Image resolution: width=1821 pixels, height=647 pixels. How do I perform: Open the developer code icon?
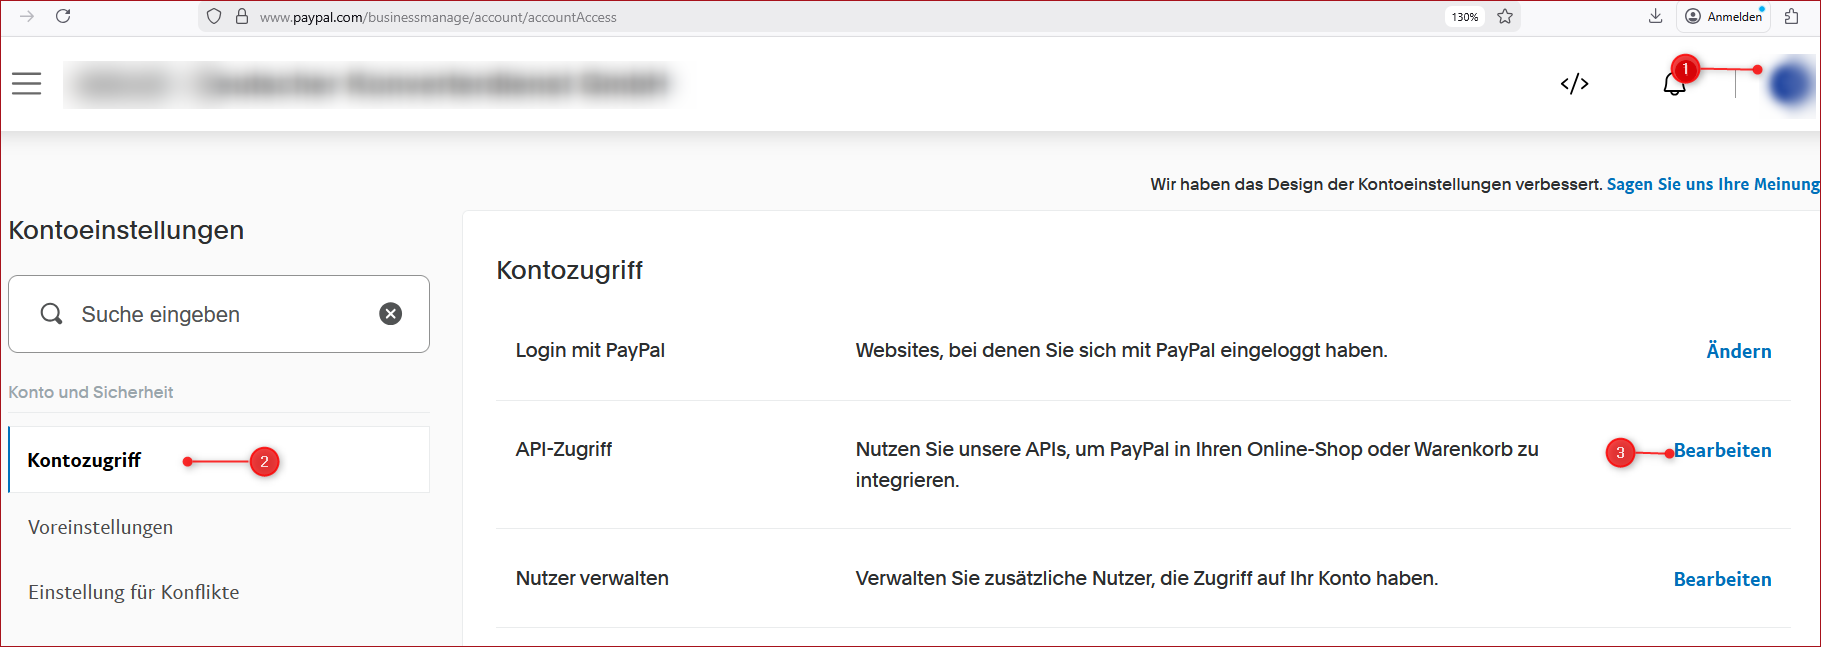(1574, 84)
